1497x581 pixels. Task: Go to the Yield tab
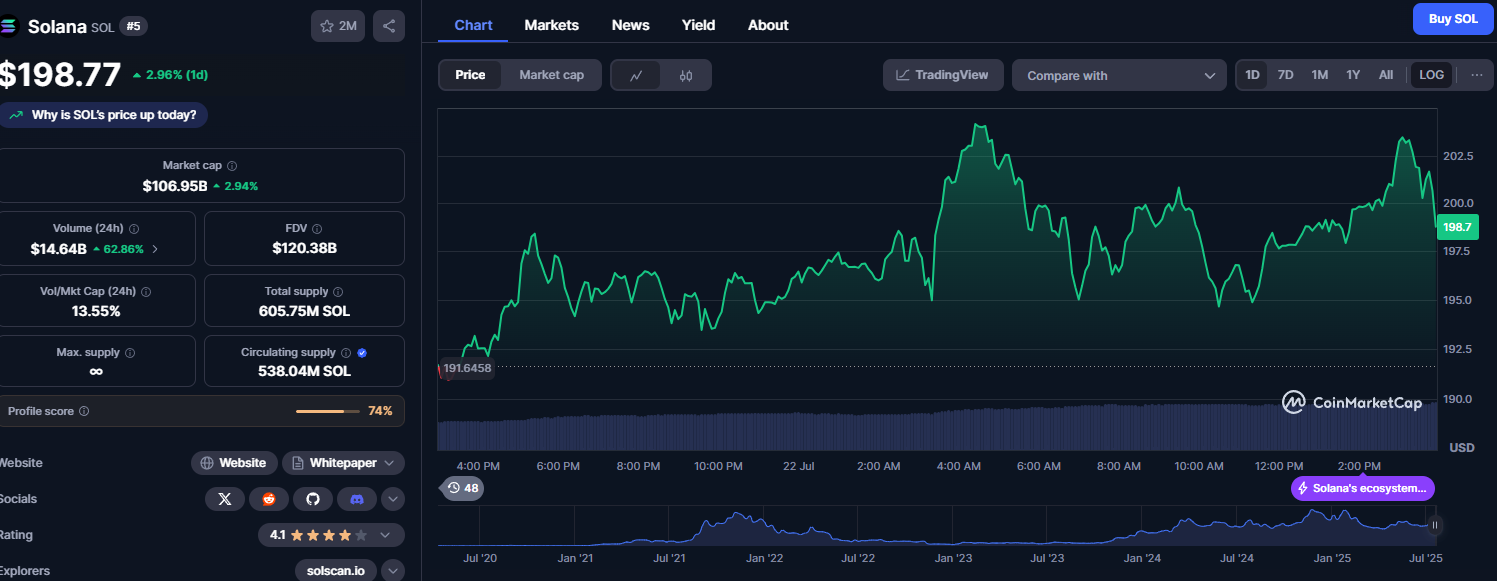(699, 25)
